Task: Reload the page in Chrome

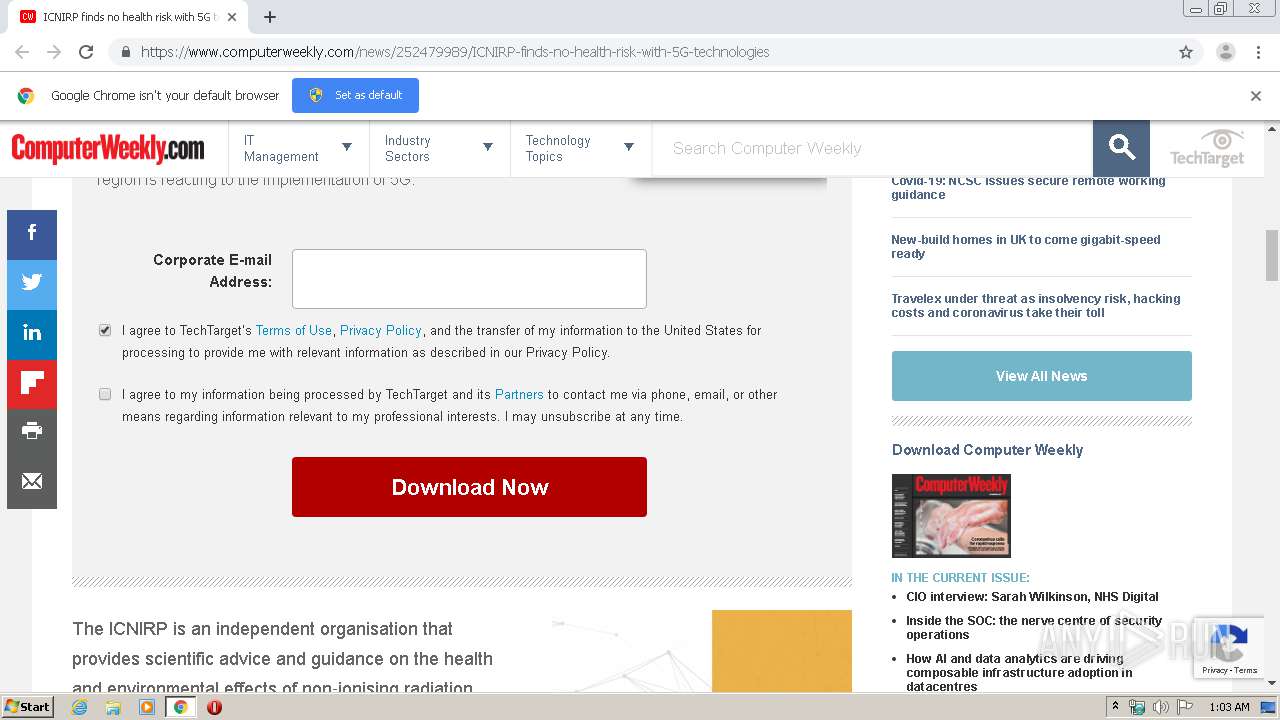Action: 86,52
